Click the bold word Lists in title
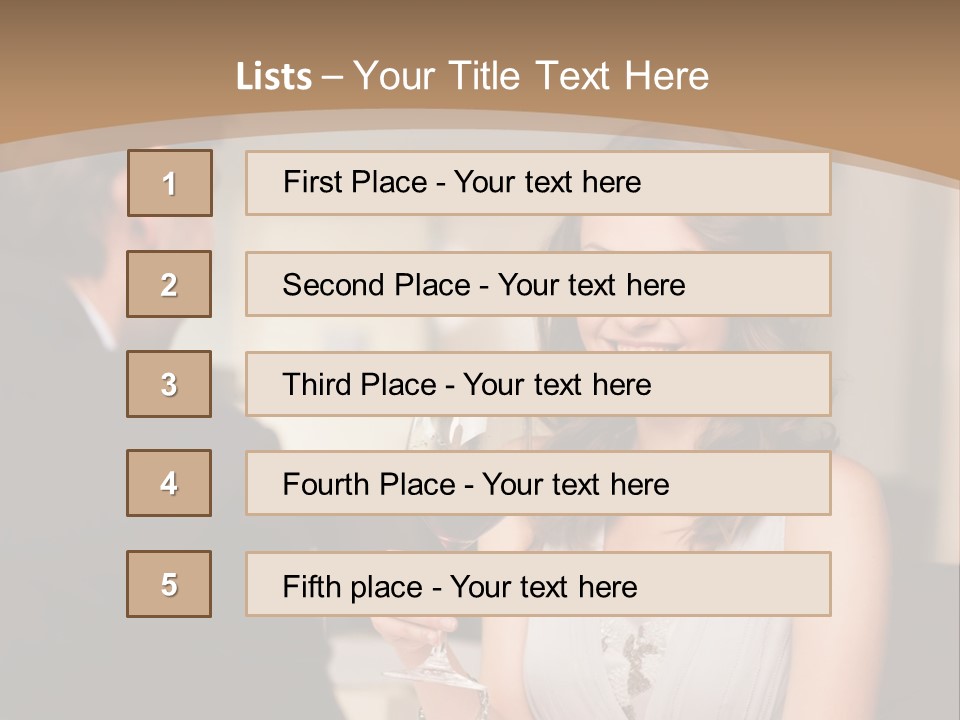The height and width of the screenshot is (720, 960). click(273, 77)
